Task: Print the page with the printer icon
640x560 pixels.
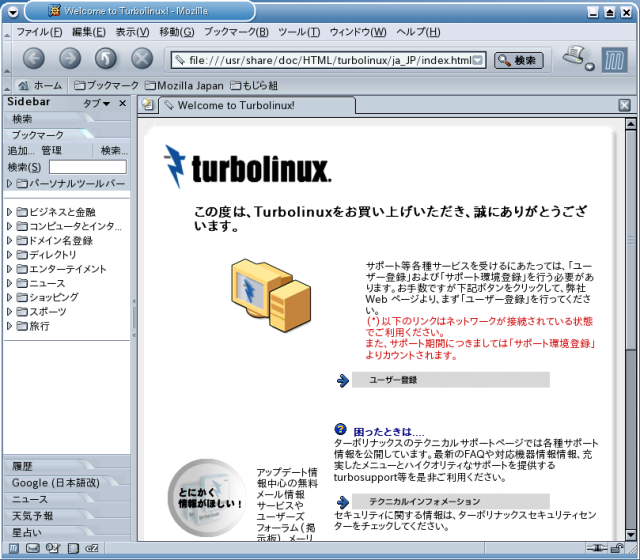Action: point(575,56)
